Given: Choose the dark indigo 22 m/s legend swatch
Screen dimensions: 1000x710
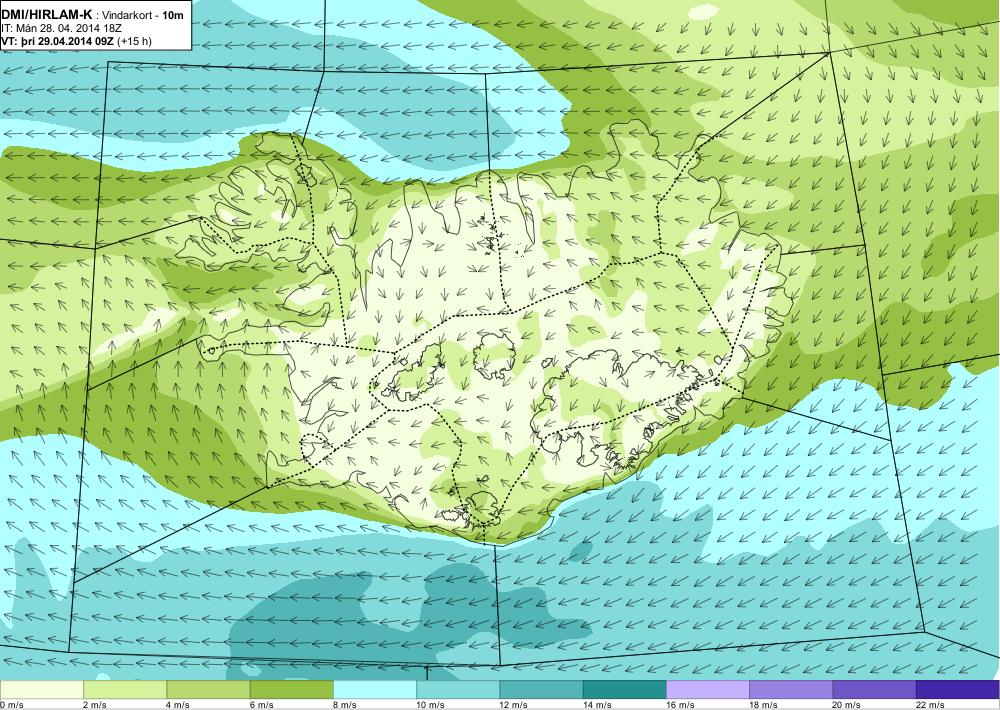Looking at the screenshot, I should 957,690.
